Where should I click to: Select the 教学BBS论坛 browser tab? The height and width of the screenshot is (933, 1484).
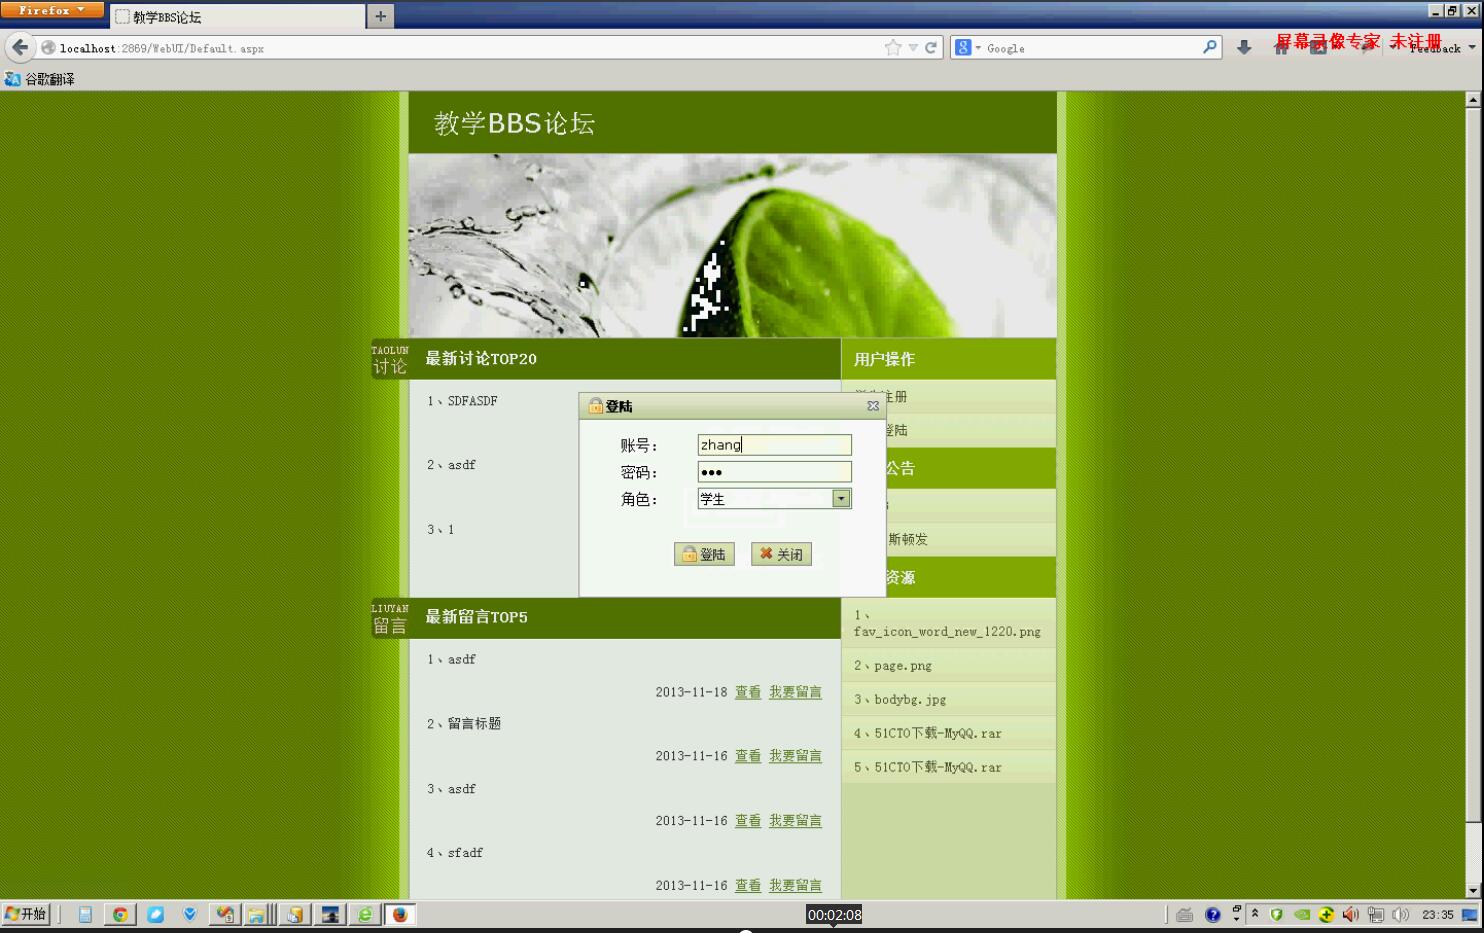coord(238,17)
